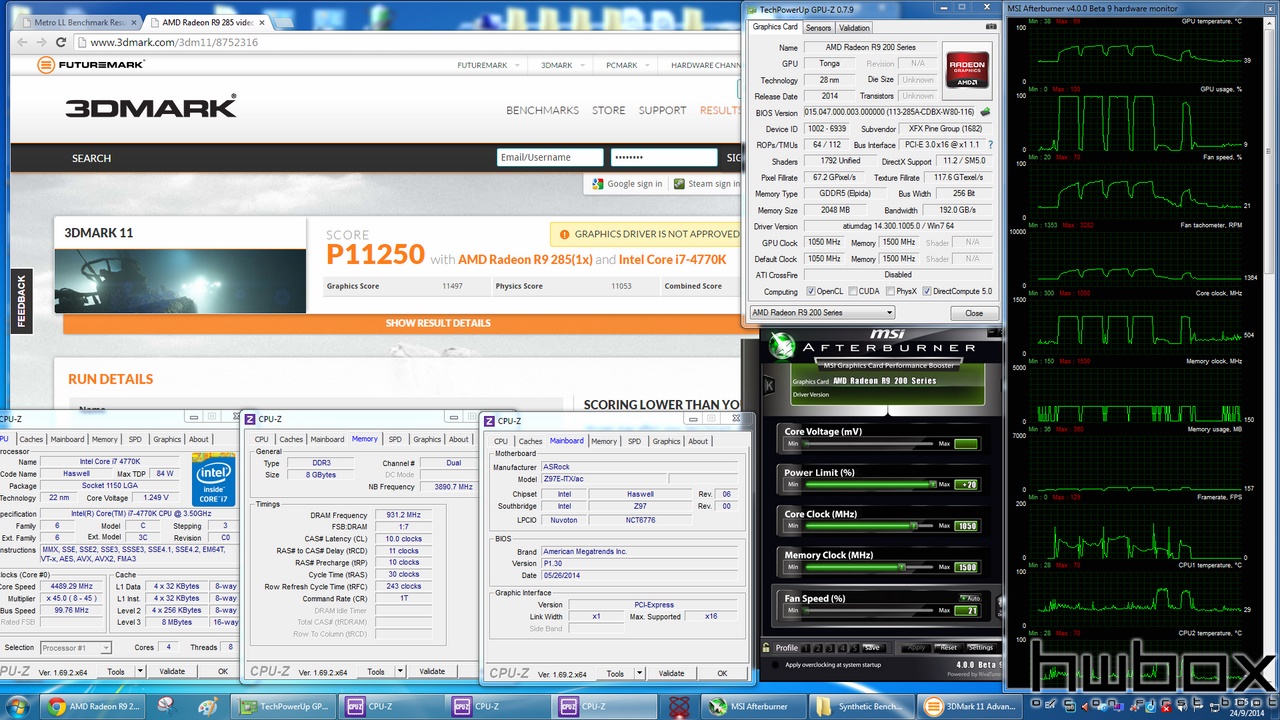Switch to GPU-Z Validation tab
Image resolution: width=1280 pixels, height=720 pixels.
tap(854, 28)
